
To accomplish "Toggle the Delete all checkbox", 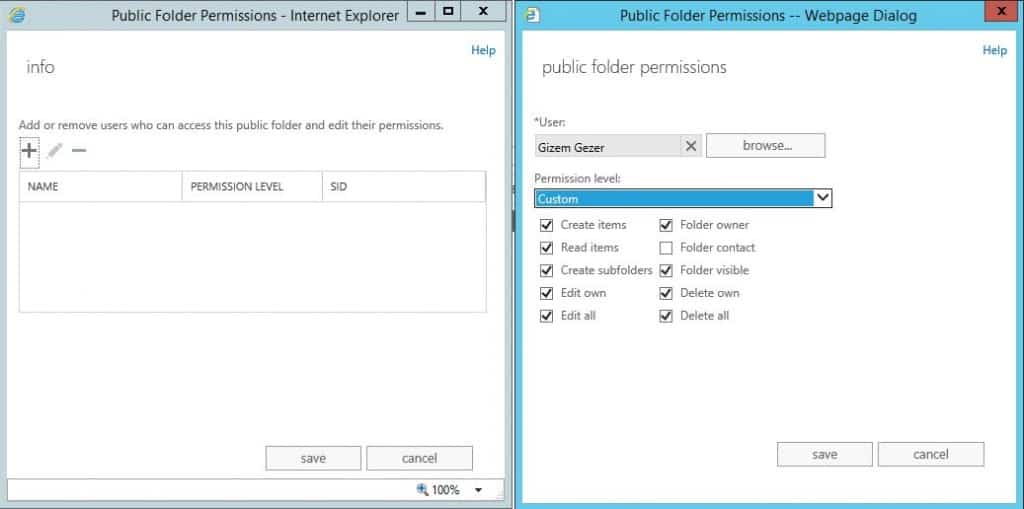I will click(x=666, y=316).
